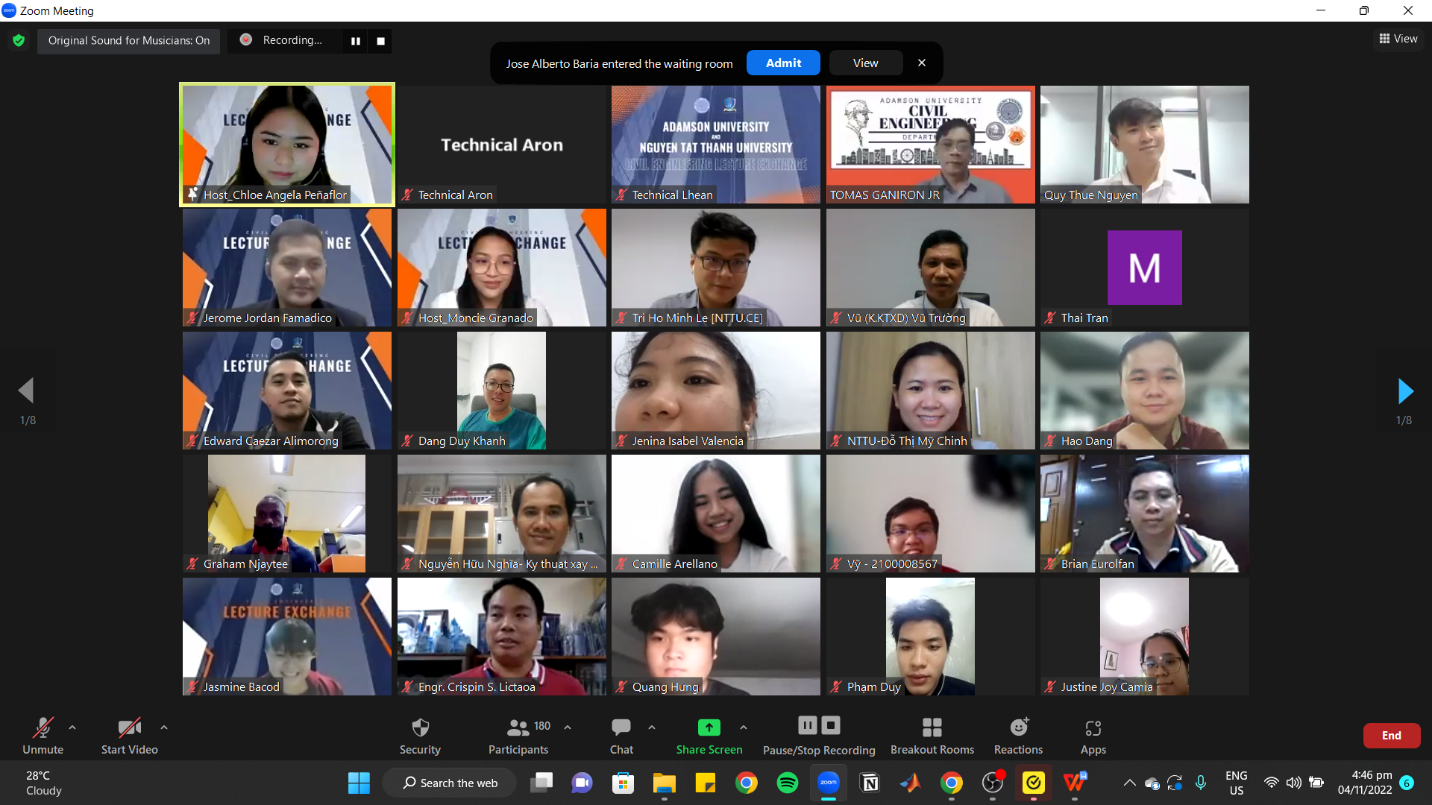
Task: Expand Share Screen options arrow
Action: click(x=743, y=727)
